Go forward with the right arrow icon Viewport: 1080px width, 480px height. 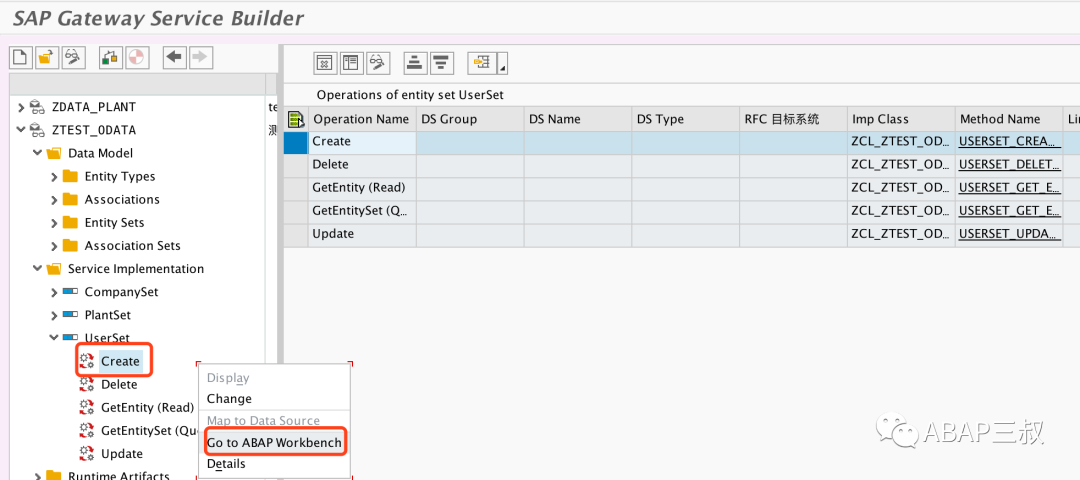(x=200, y=58)
